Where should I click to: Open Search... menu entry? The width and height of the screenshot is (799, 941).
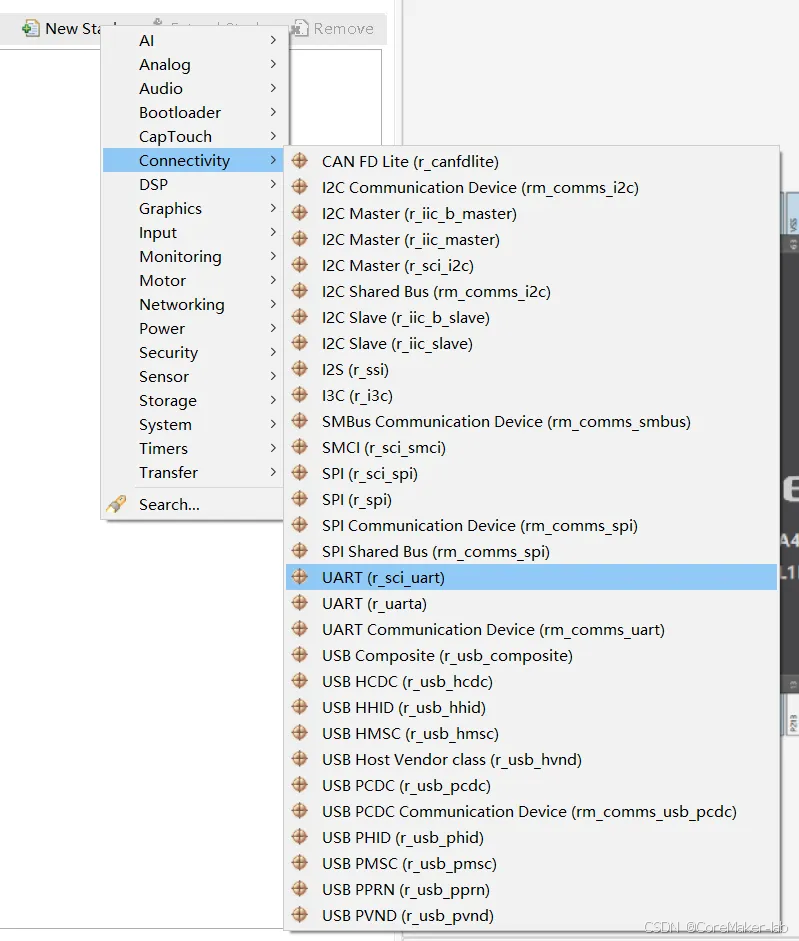192,504
